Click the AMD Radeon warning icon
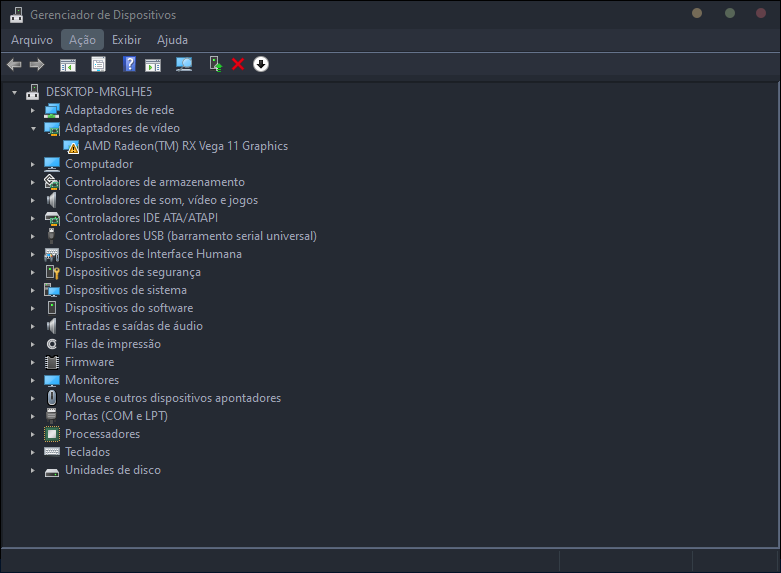781x573 pixels. (x=71, y=146)
